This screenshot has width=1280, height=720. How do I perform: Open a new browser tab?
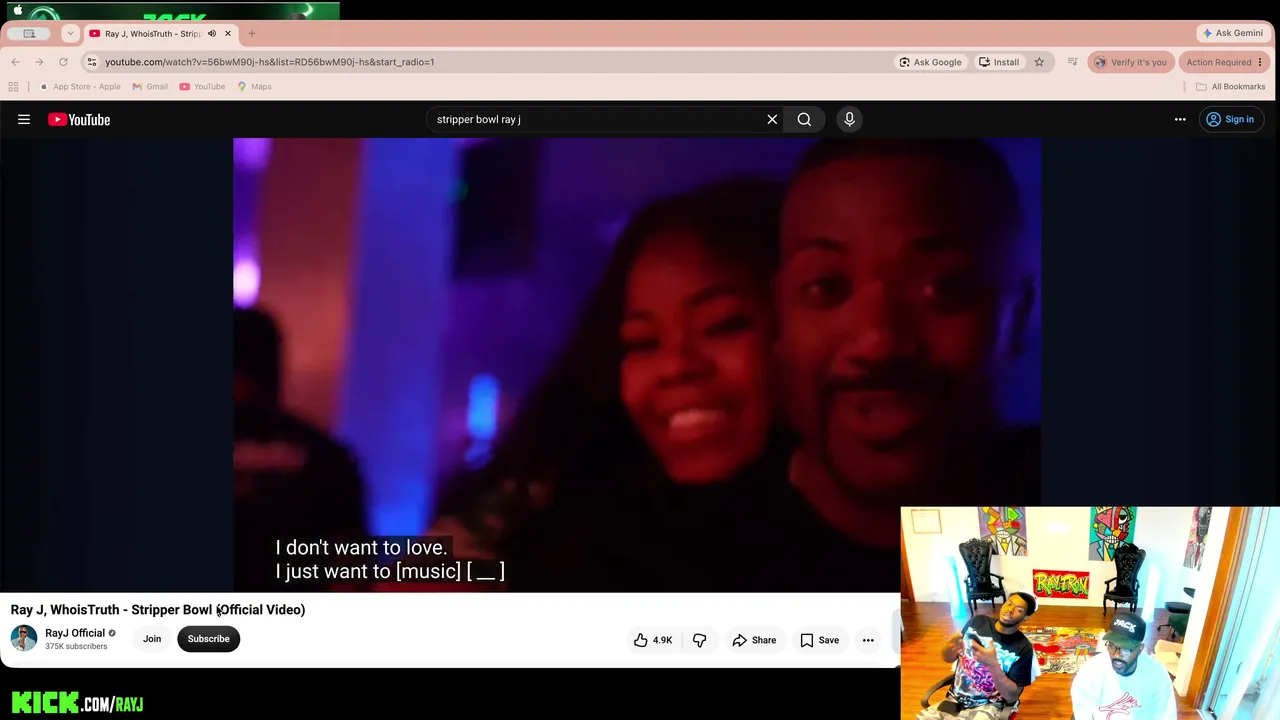click(252, 34)
